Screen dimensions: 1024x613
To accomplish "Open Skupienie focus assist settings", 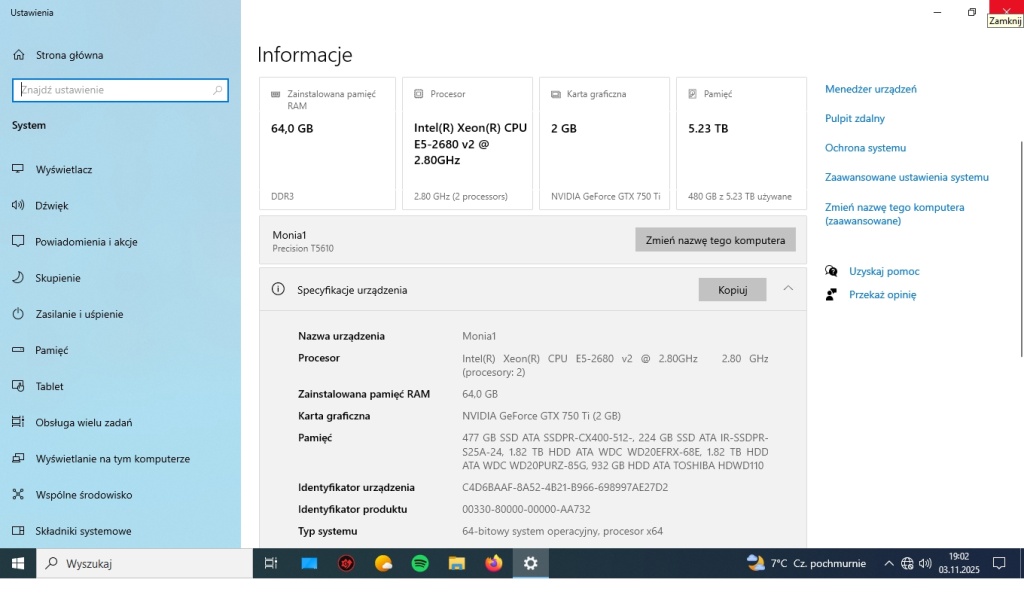I will coord(58,278).
